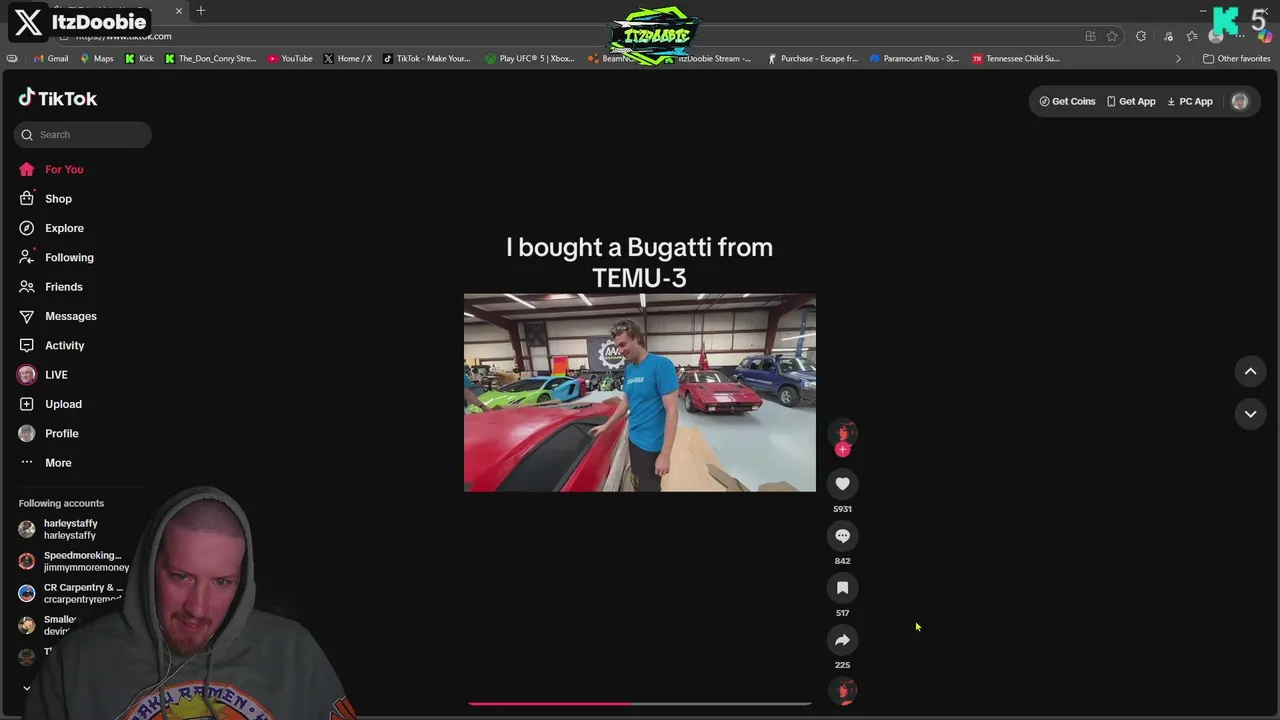The image size is (1280, 720).
Task: Show more bookmarks chevron
Action: (1178, 58)
